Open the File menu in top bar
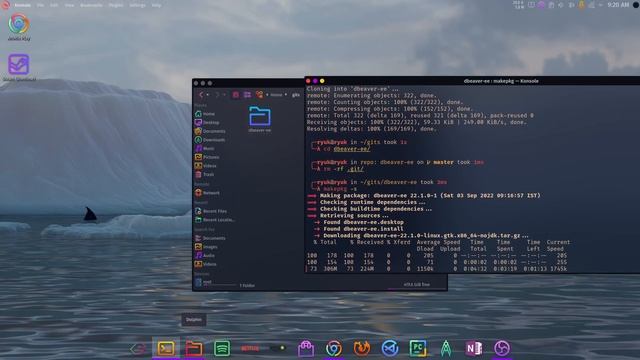The image size is (640, 360). tap(40, 5)
